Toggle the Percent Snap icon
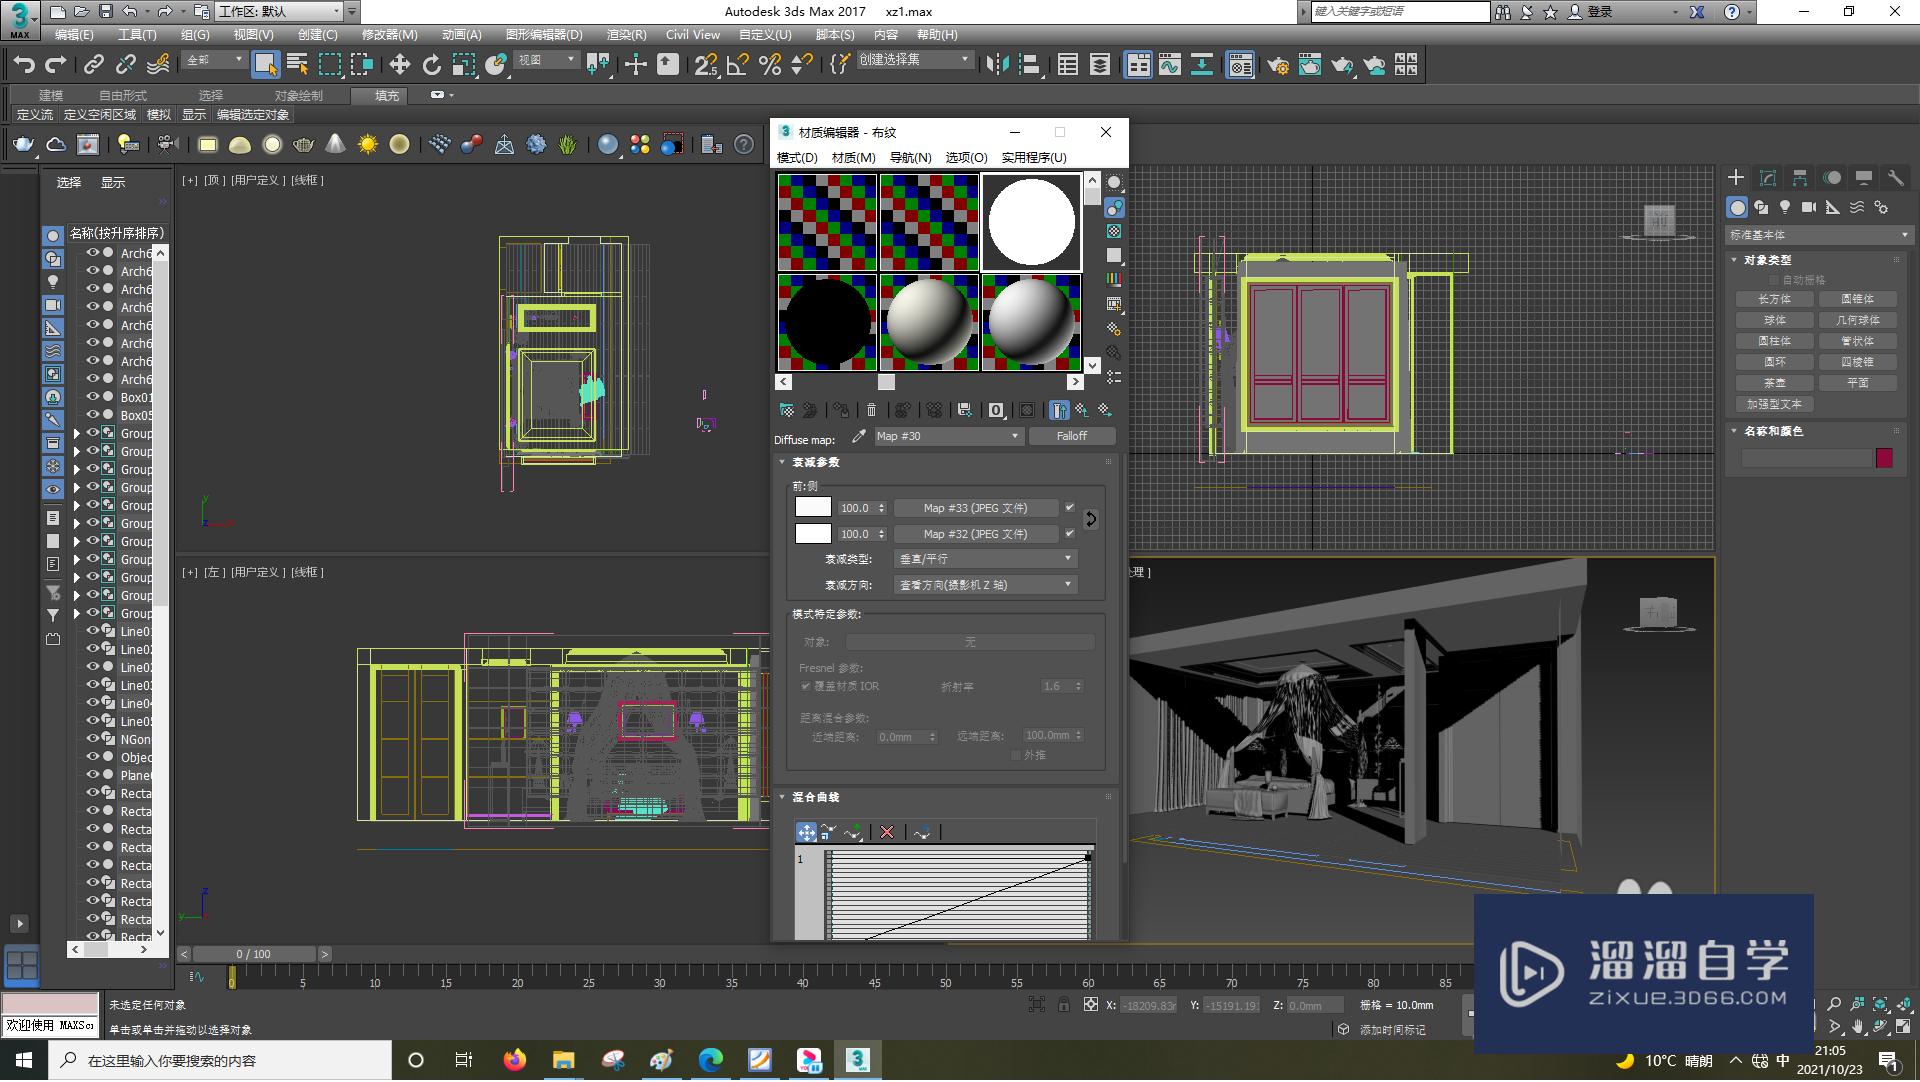 pyautogui.click(x=770, y=65)
